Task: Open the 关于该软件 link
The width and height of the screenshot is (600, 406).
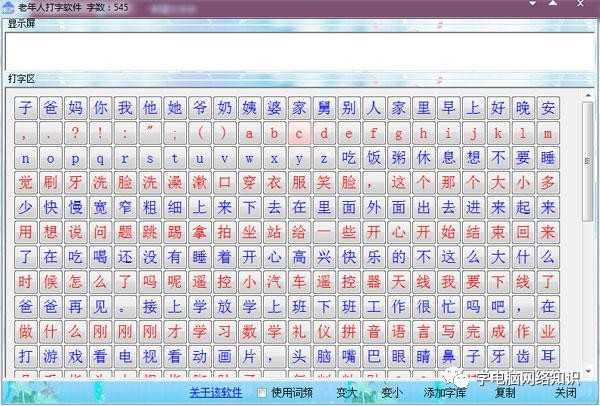Action: click(x=217, y=393)
